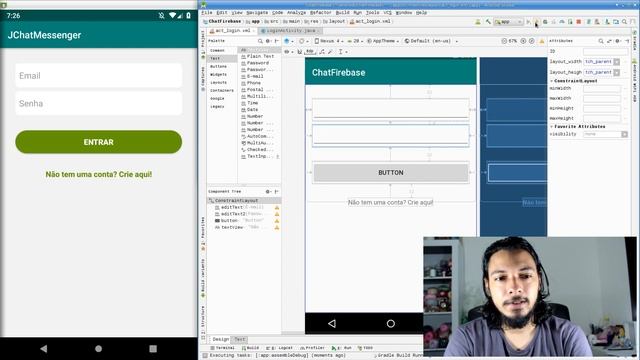Open the AppTheme dropdown
Screen dimensions: 640x360
pos(383,41)
